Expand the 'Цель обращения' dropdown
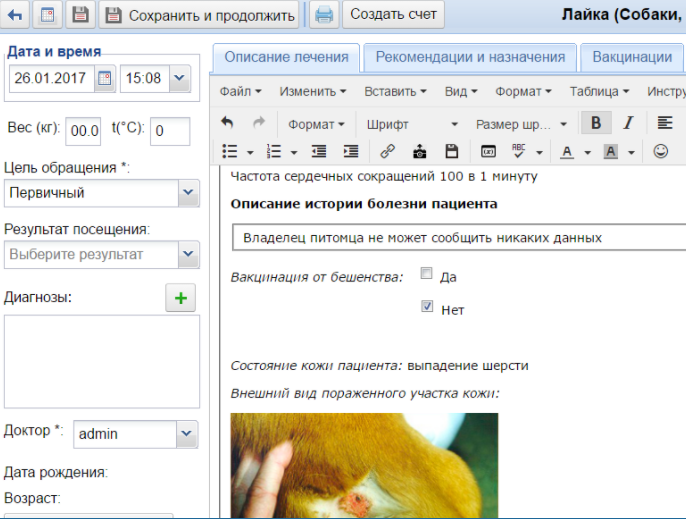Screen dimensions: 686x519 tap(188, 192)
